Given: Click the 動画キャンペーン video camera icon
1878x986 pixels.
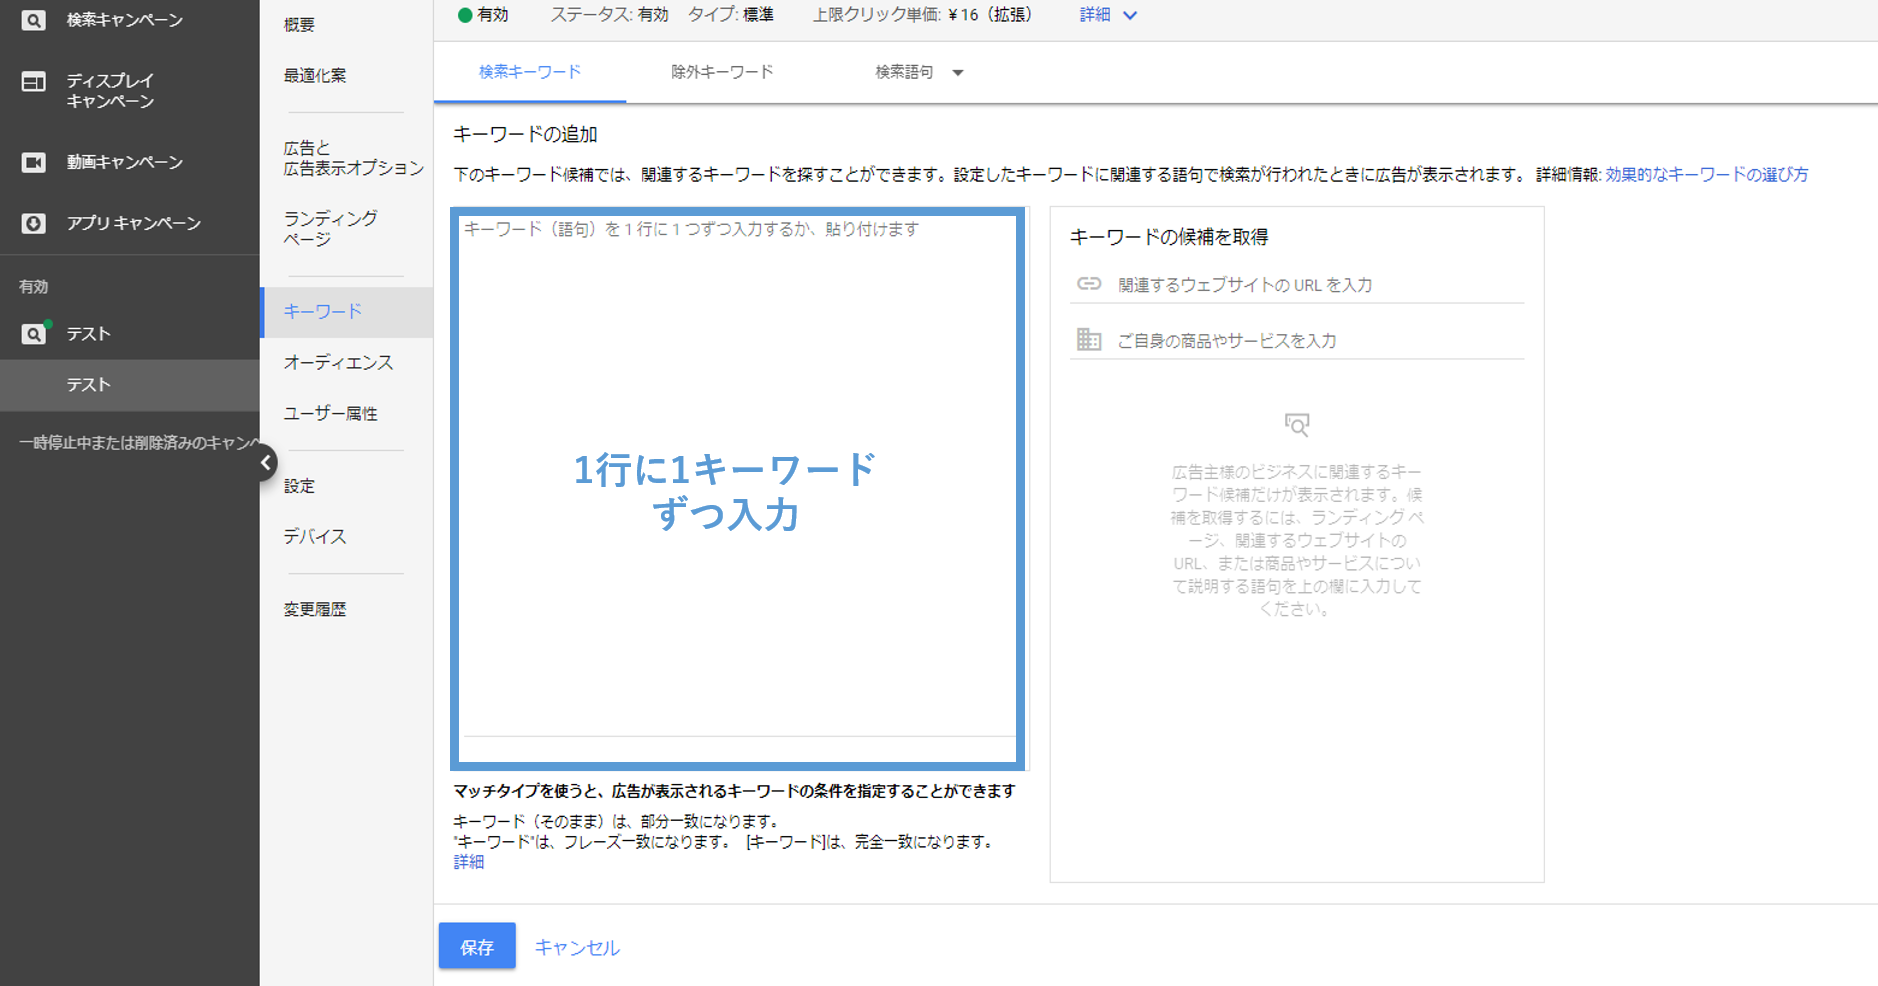Looking at the screenshot, I should pyautogui.click(x=34, y=162).
